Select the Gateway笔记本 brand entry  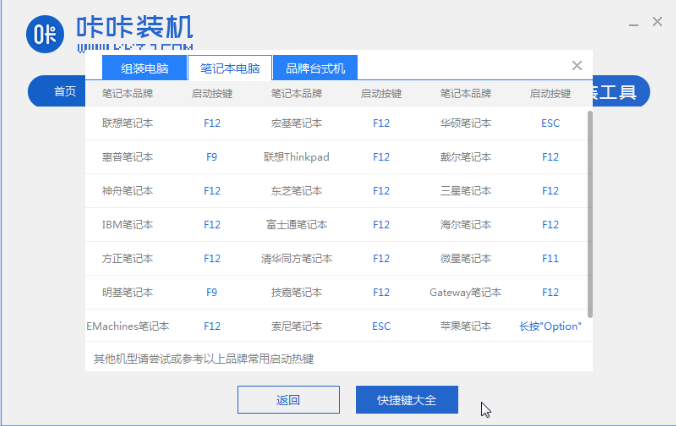465,292
